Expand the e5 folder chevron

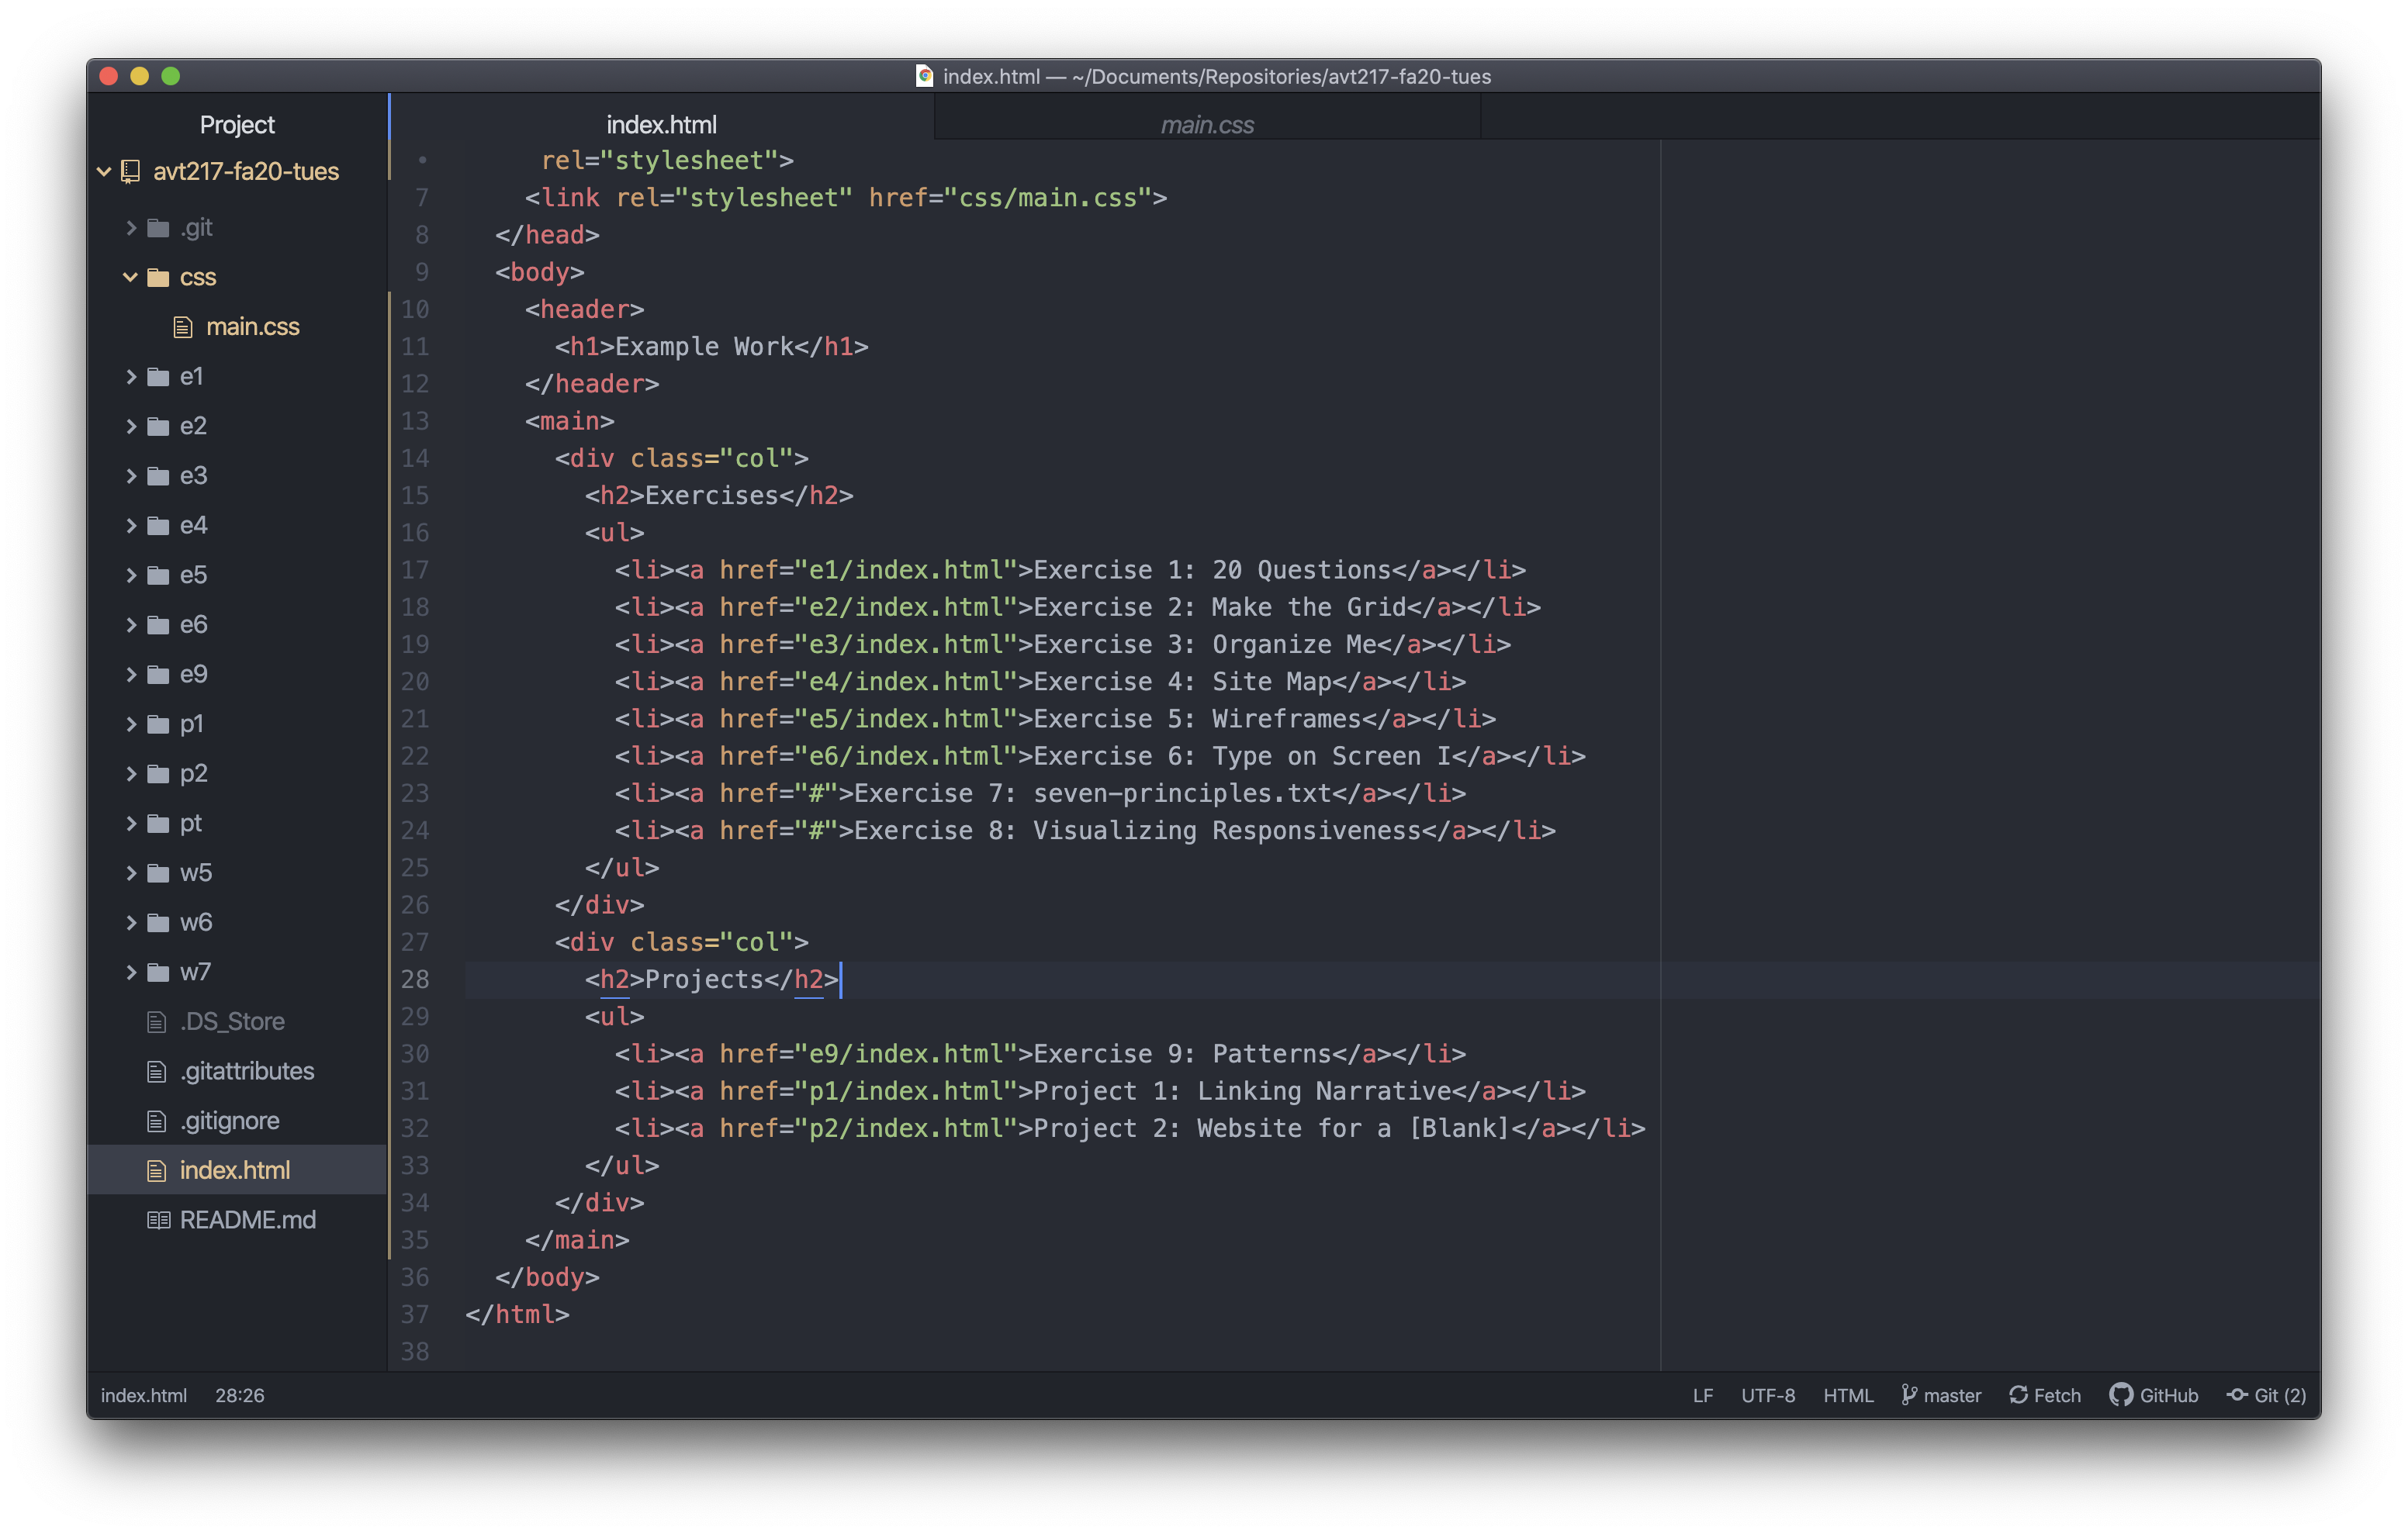pos(131,575)
